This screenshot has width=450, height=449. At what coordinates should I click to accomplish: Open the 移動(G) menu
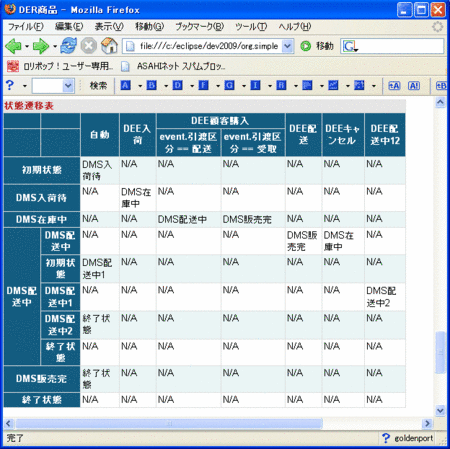pos(149,26)
